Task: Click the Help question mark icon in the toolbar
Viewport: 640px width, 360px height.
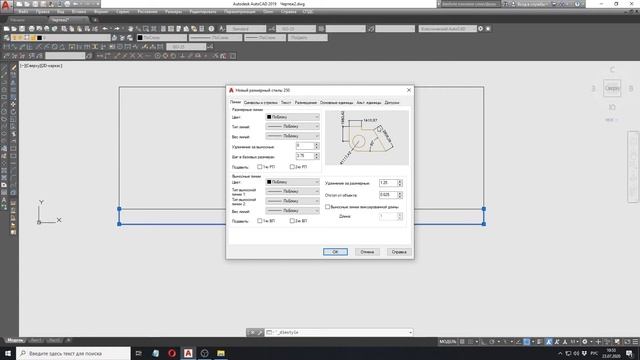Action: tap(211, 29)
